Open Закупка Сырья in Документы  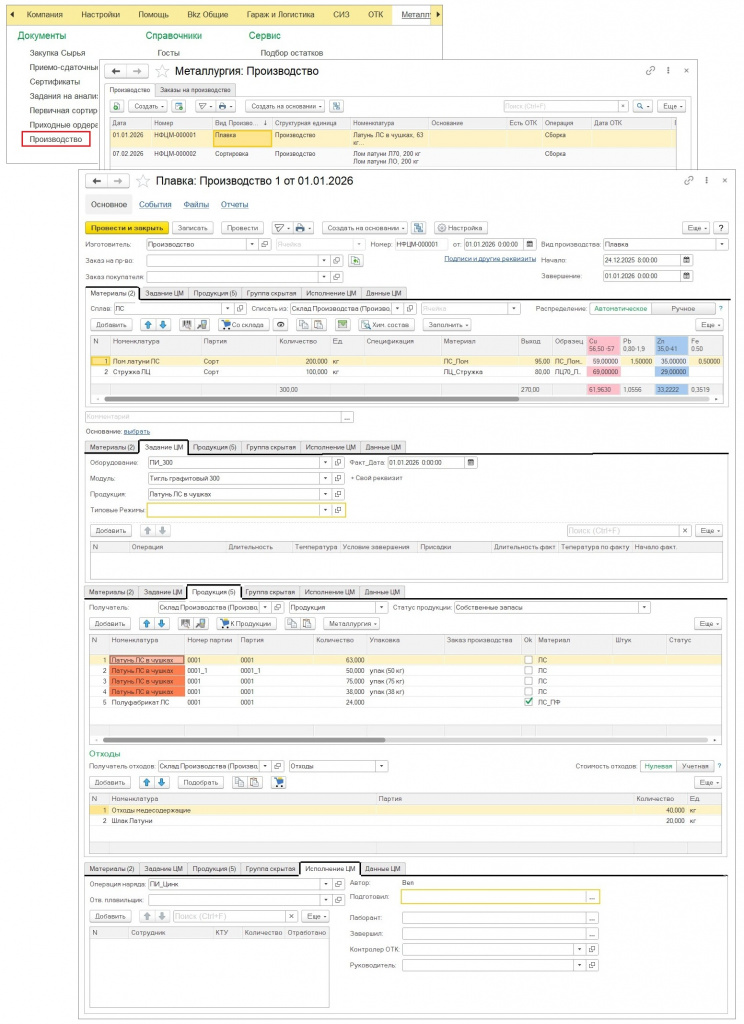click(x=57, y=53)
